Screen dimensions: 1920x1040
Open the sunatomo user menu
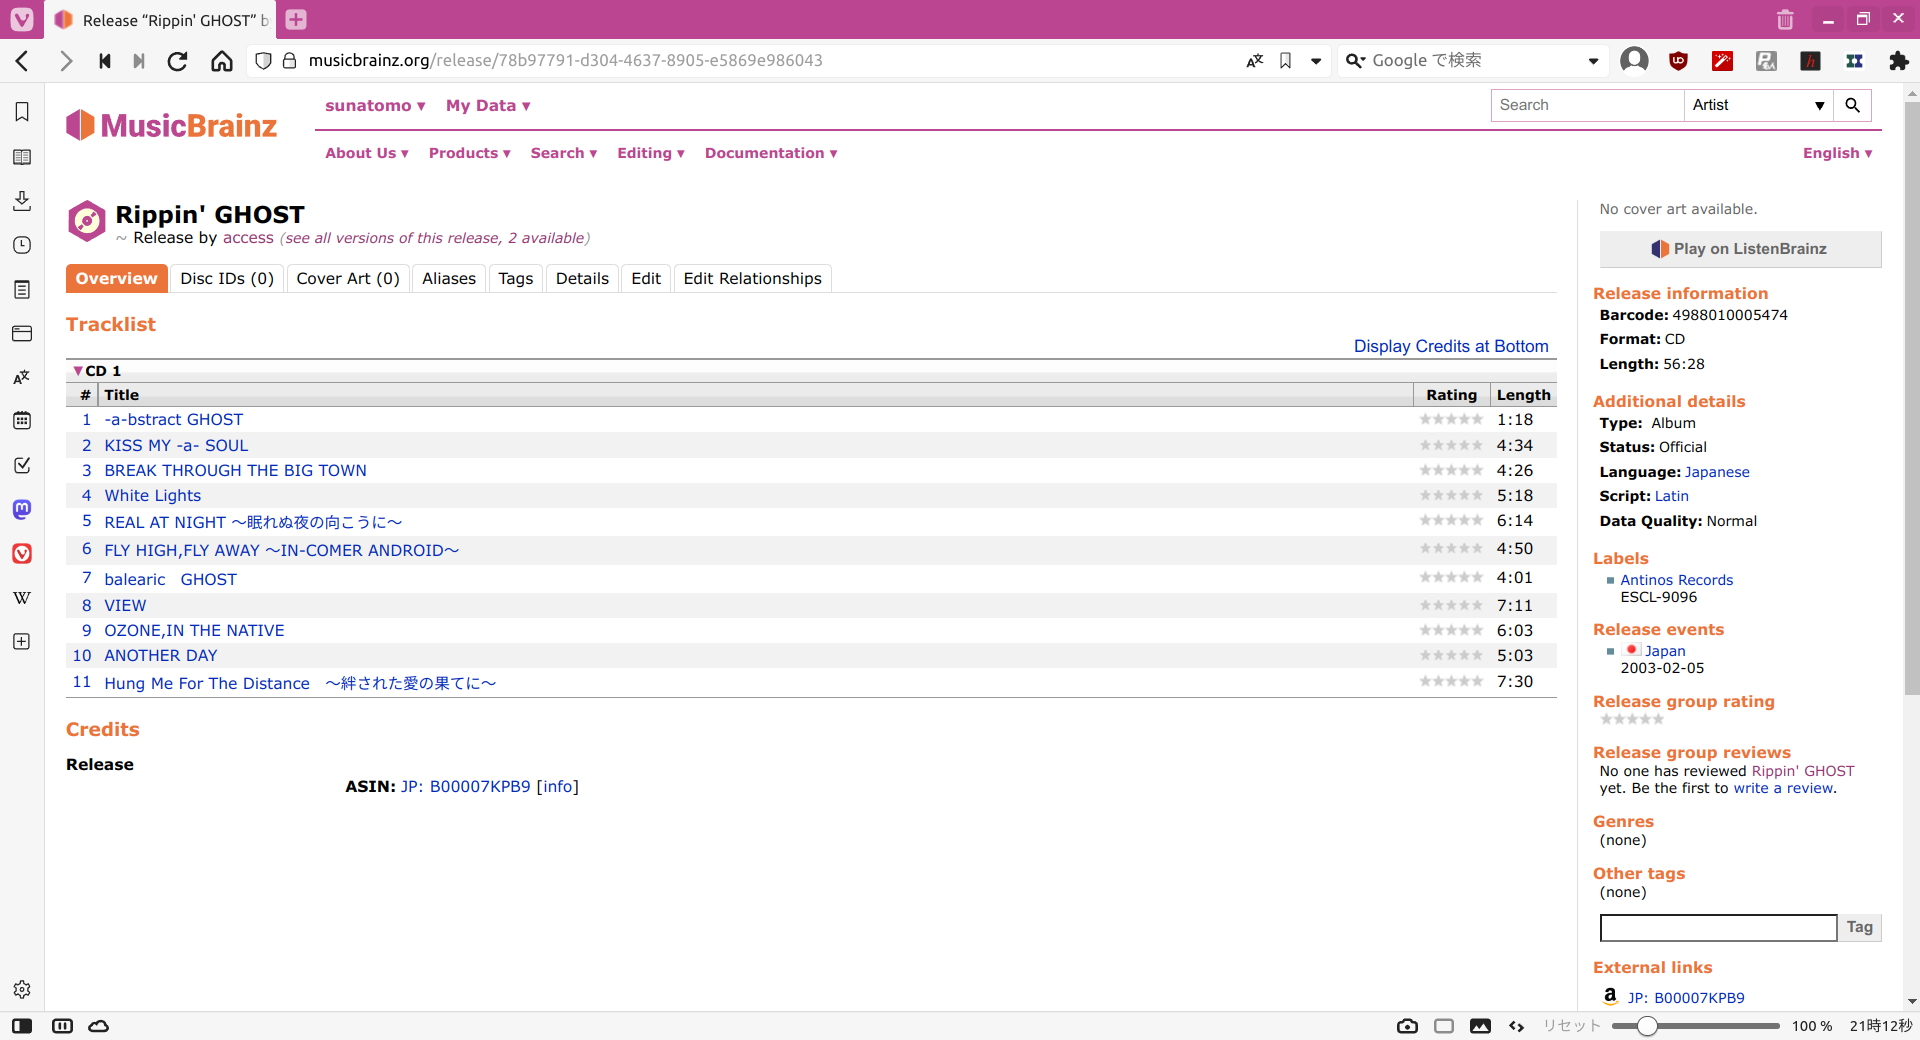tap(375, 106)
